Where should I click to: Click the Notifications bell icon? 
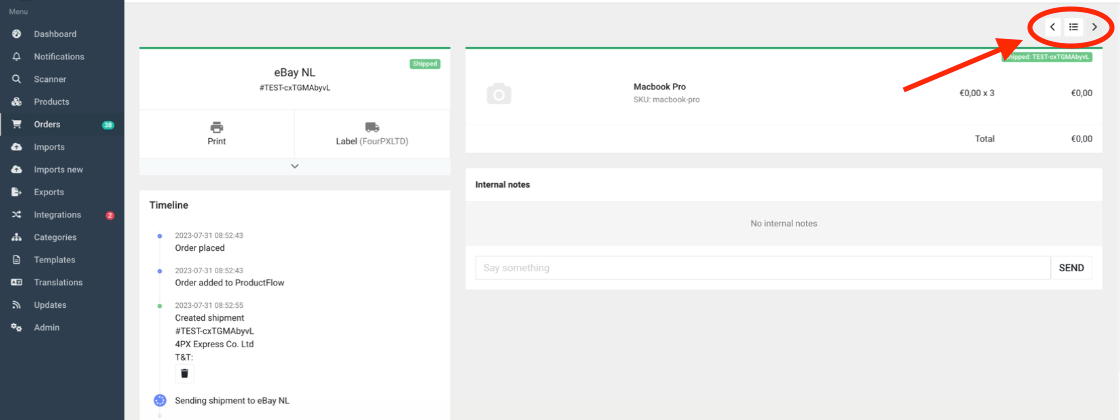16,57
